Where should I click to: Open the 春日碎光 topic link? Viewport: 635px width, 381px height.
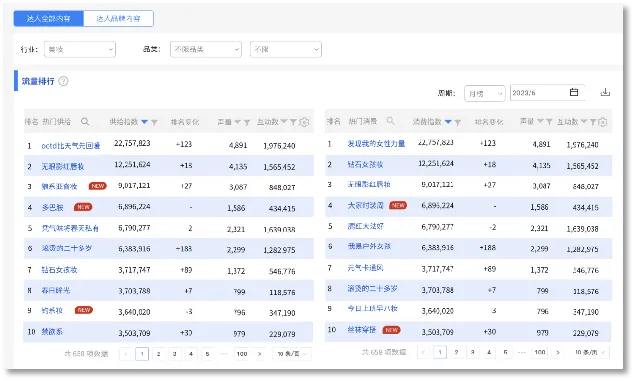[x=56, y=290]
